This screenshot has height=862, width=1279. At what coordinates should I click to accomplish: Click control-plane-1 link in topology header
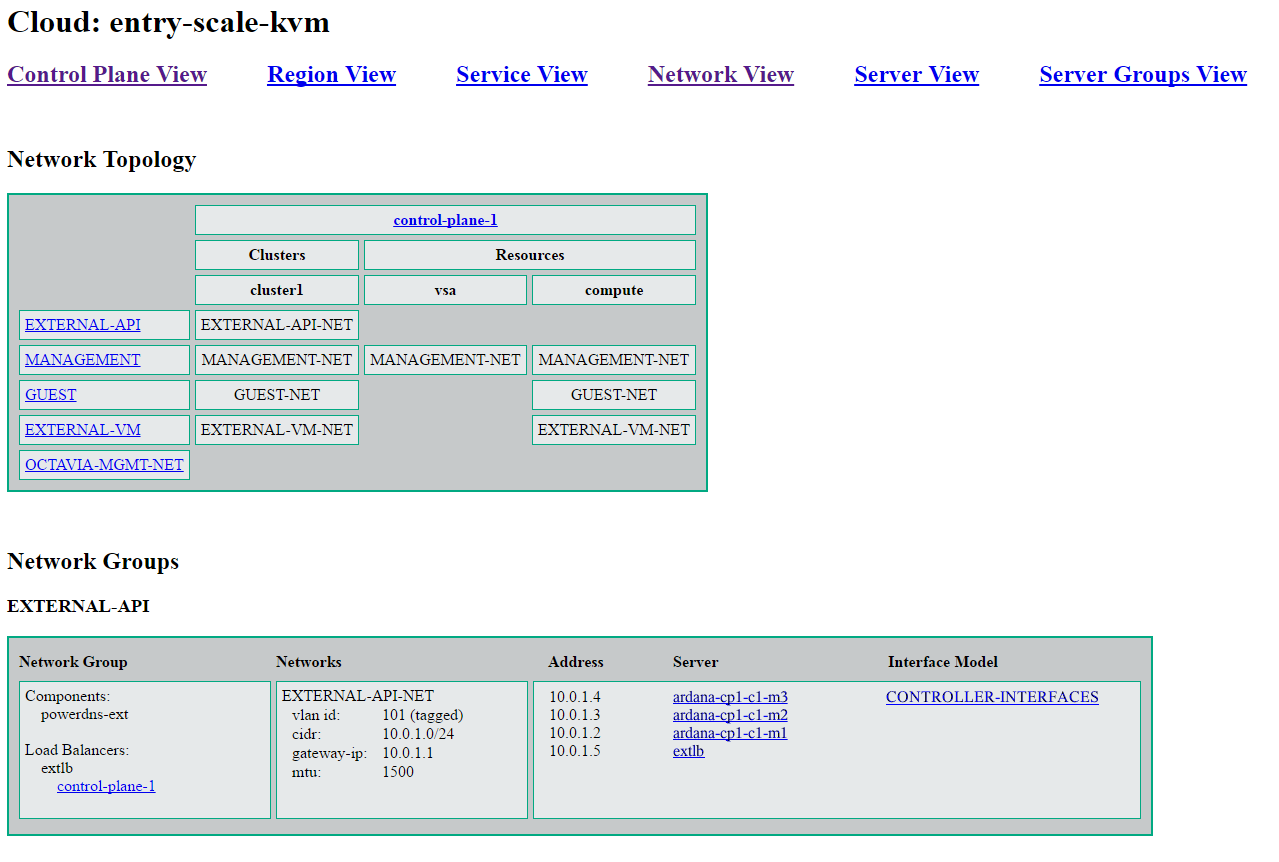445,220
